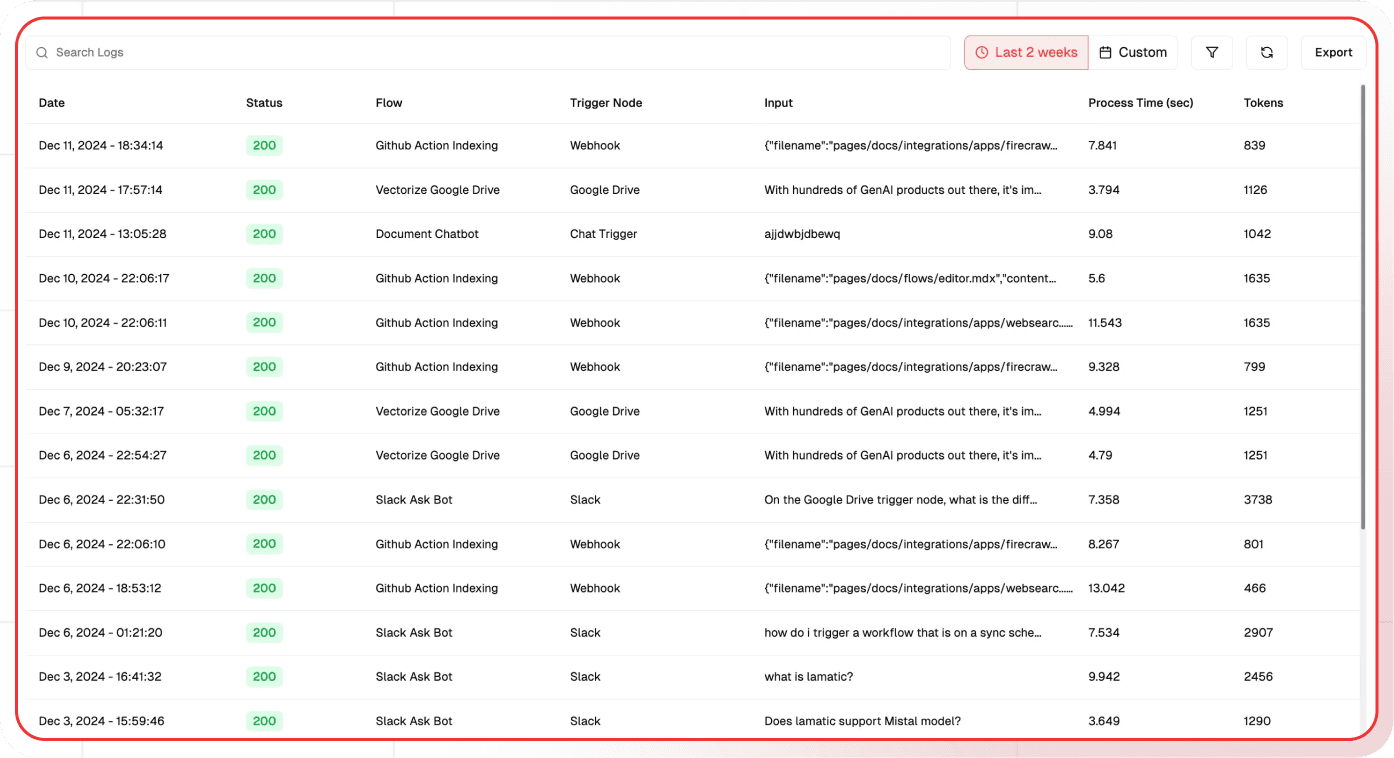
Task: Click process time value 13.042
Action: (x=1107, y=588)
